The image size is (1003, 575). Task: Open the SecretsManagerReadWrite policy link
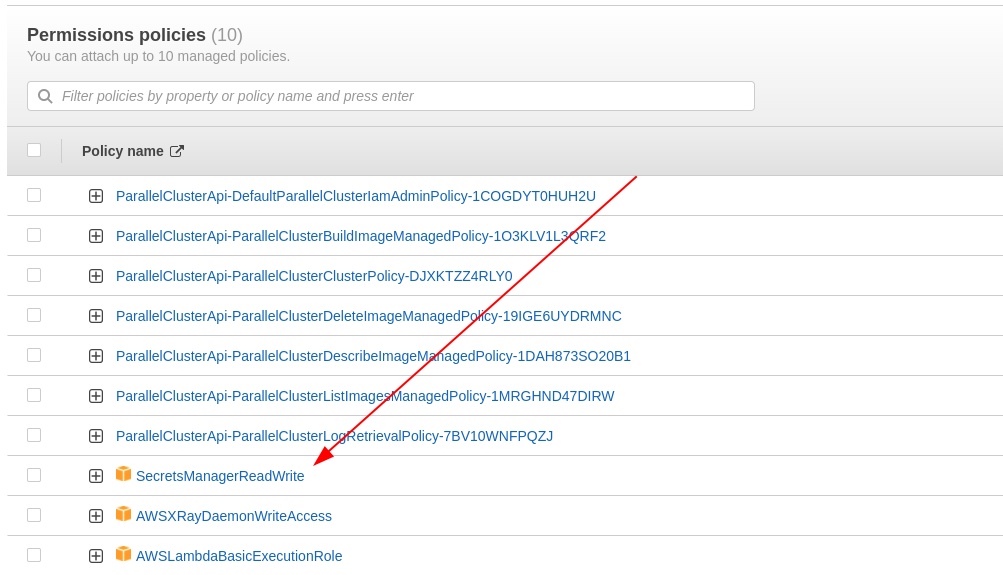coord(220,476)
